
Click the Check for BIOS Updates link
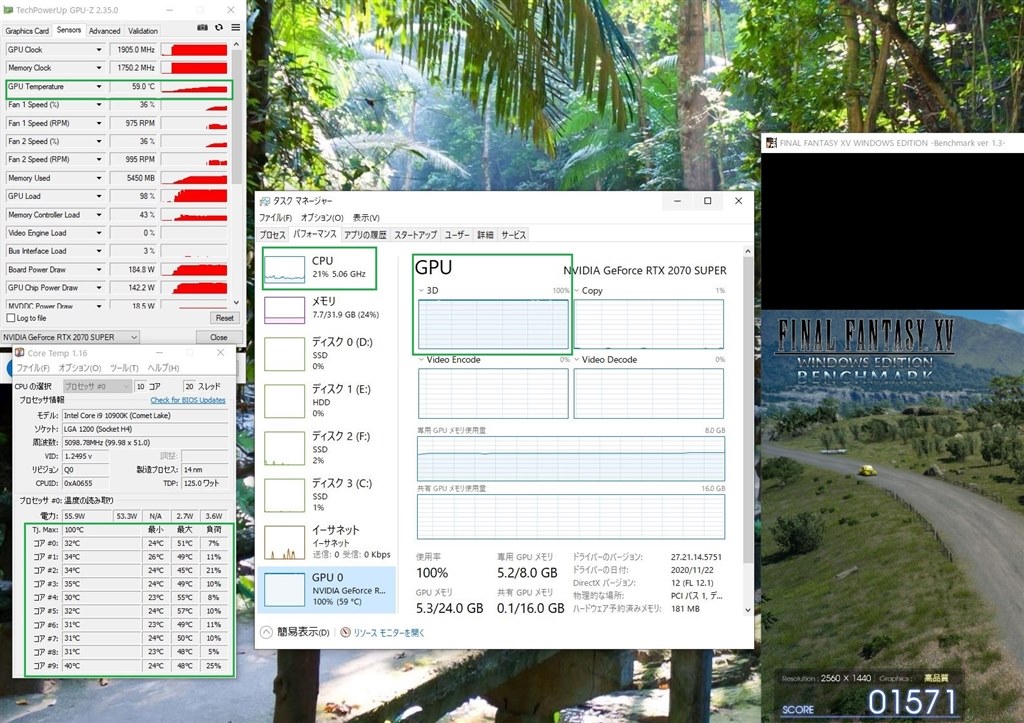[188, 400]
